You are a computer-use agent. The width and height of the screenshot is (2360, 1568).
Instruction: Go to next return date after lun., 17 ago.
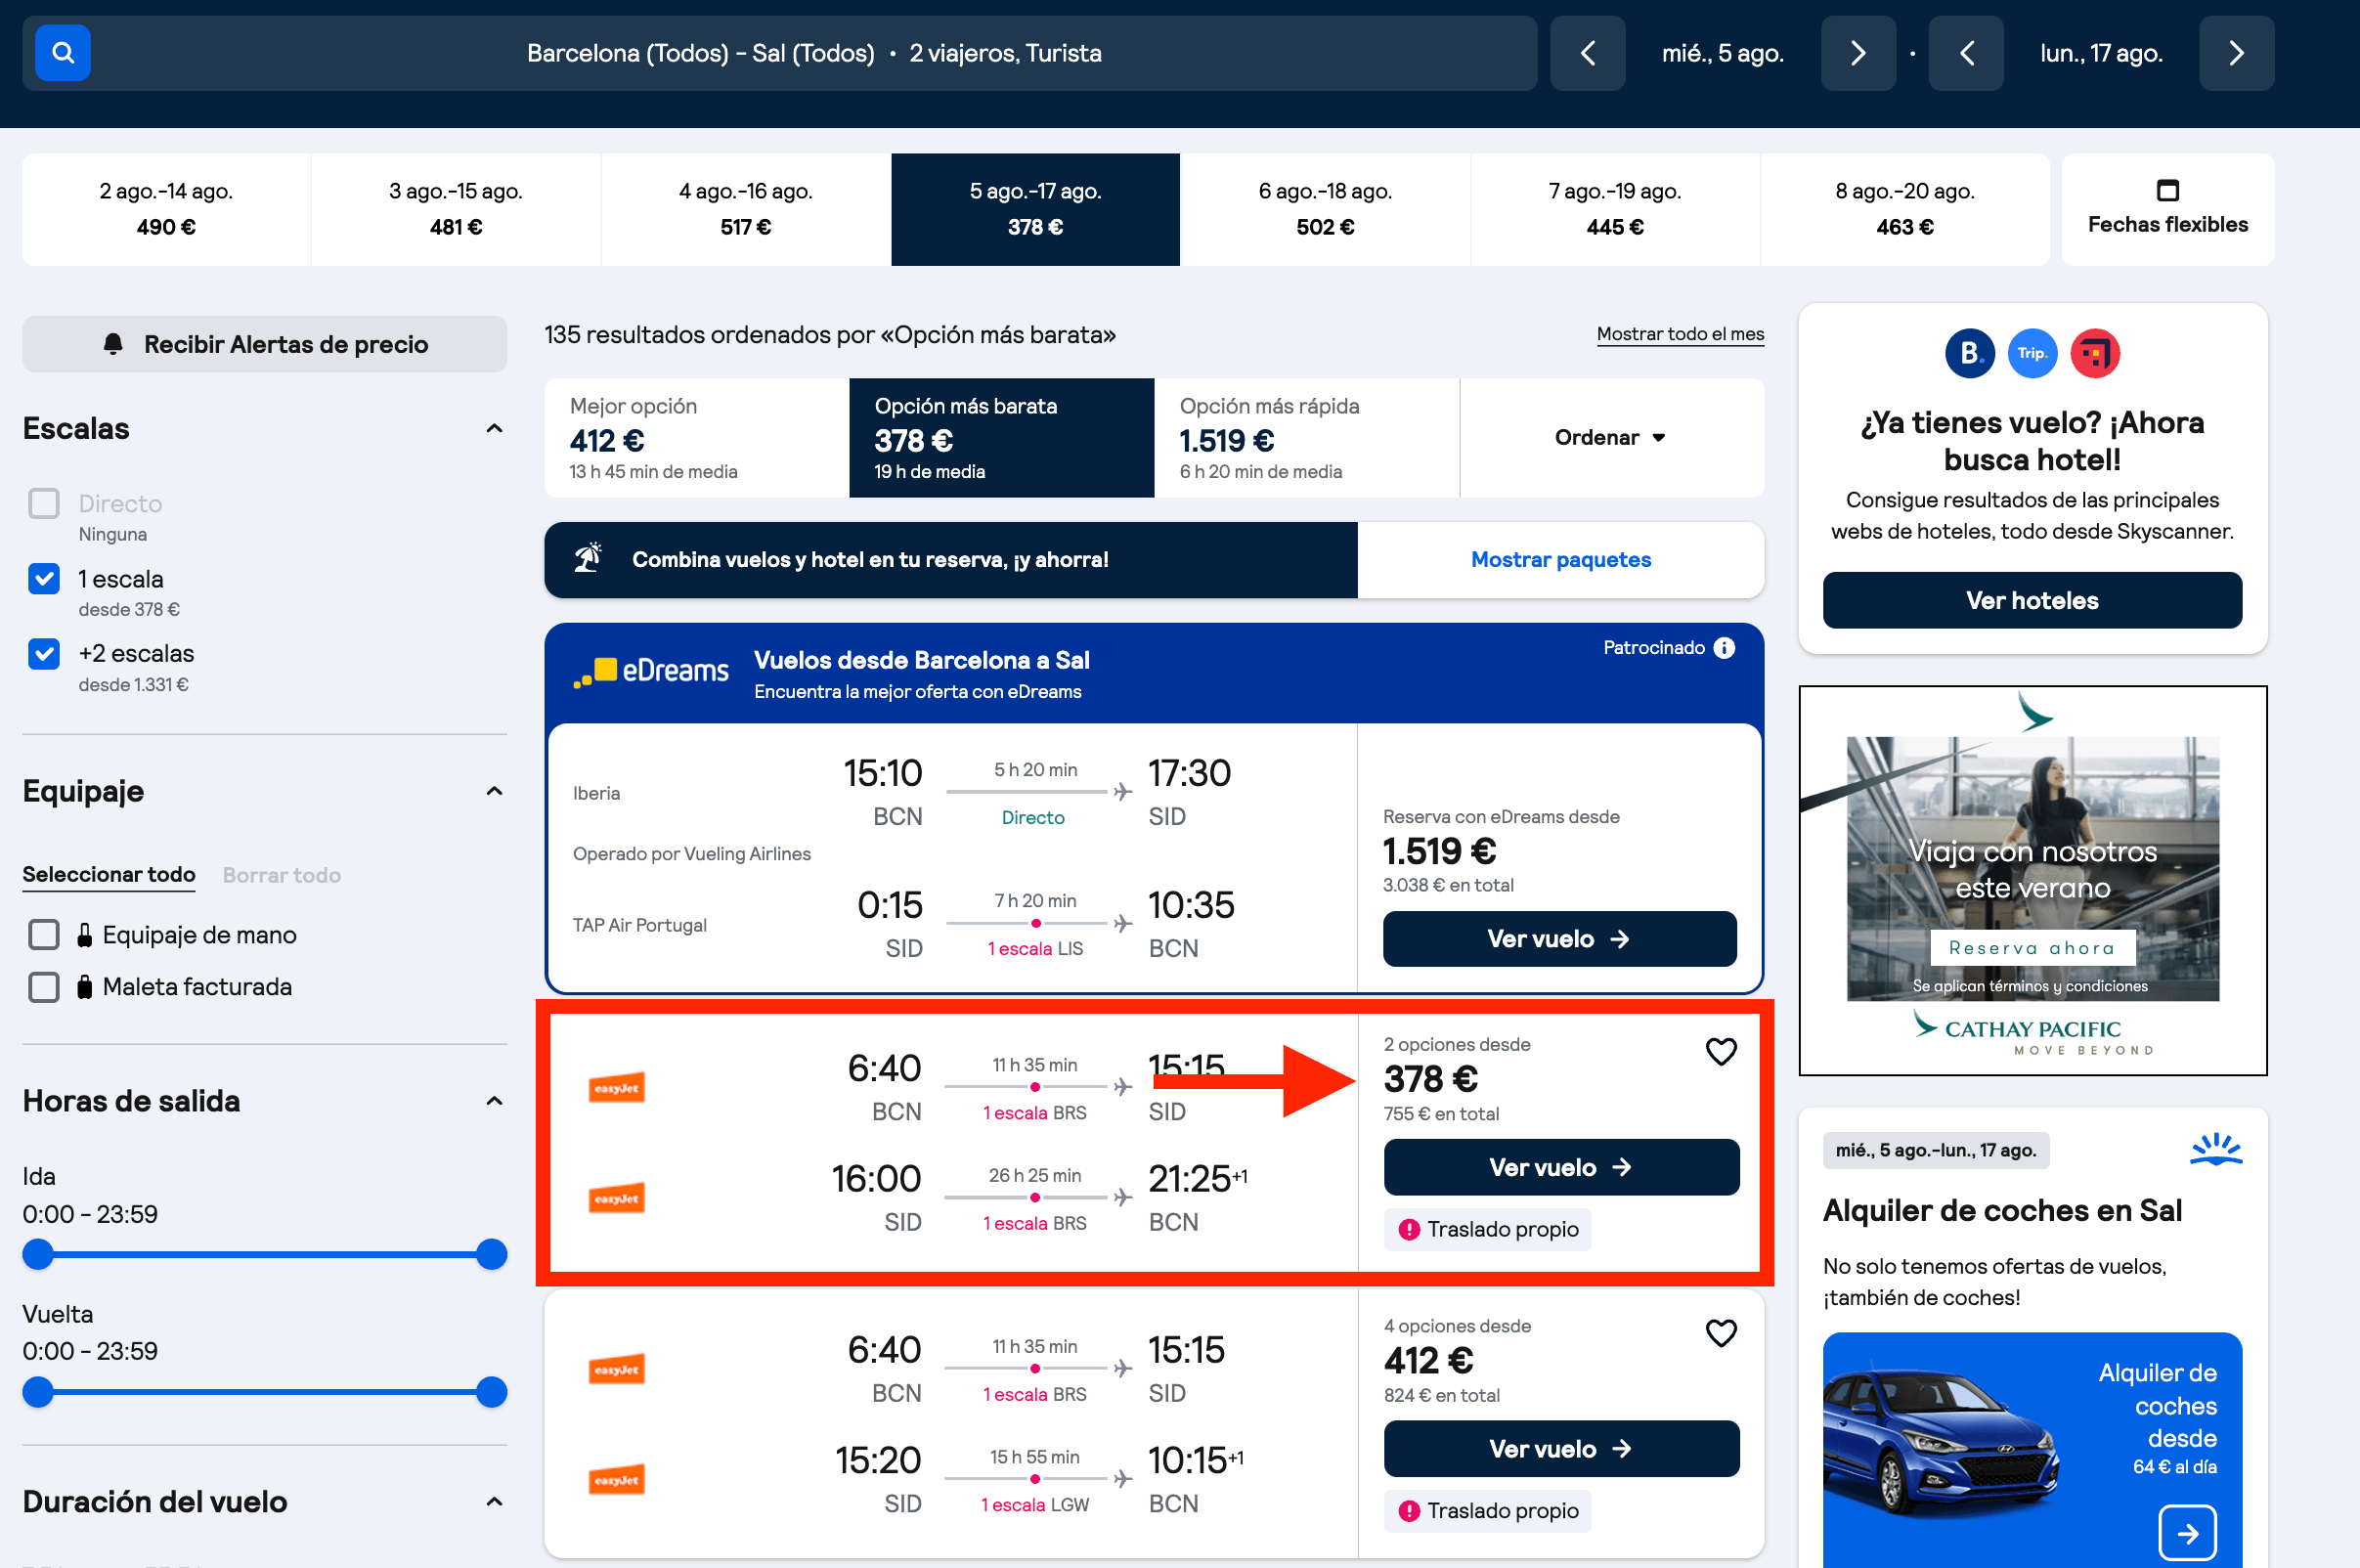pyautogui.click(x=2236, y=53)
